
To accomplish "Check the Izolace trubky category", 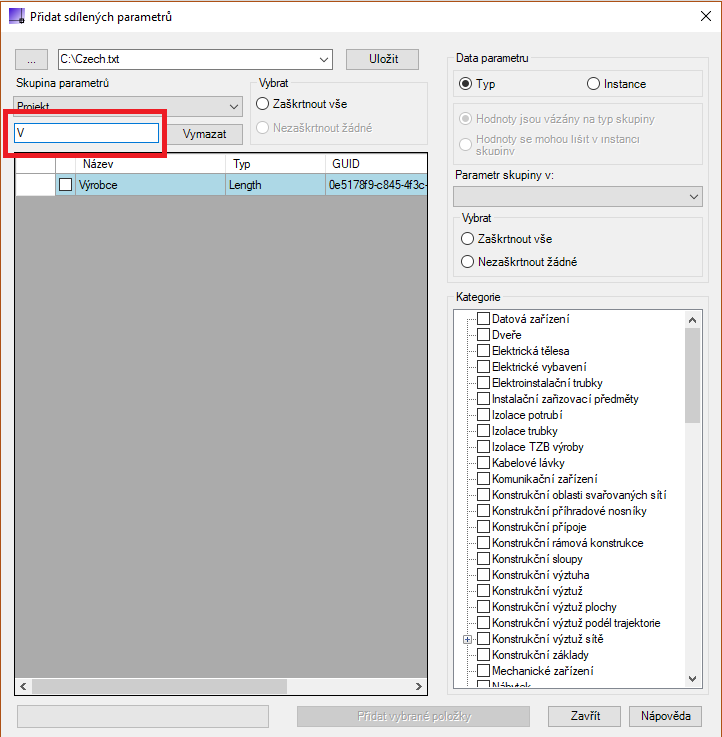I will (483, 431).
